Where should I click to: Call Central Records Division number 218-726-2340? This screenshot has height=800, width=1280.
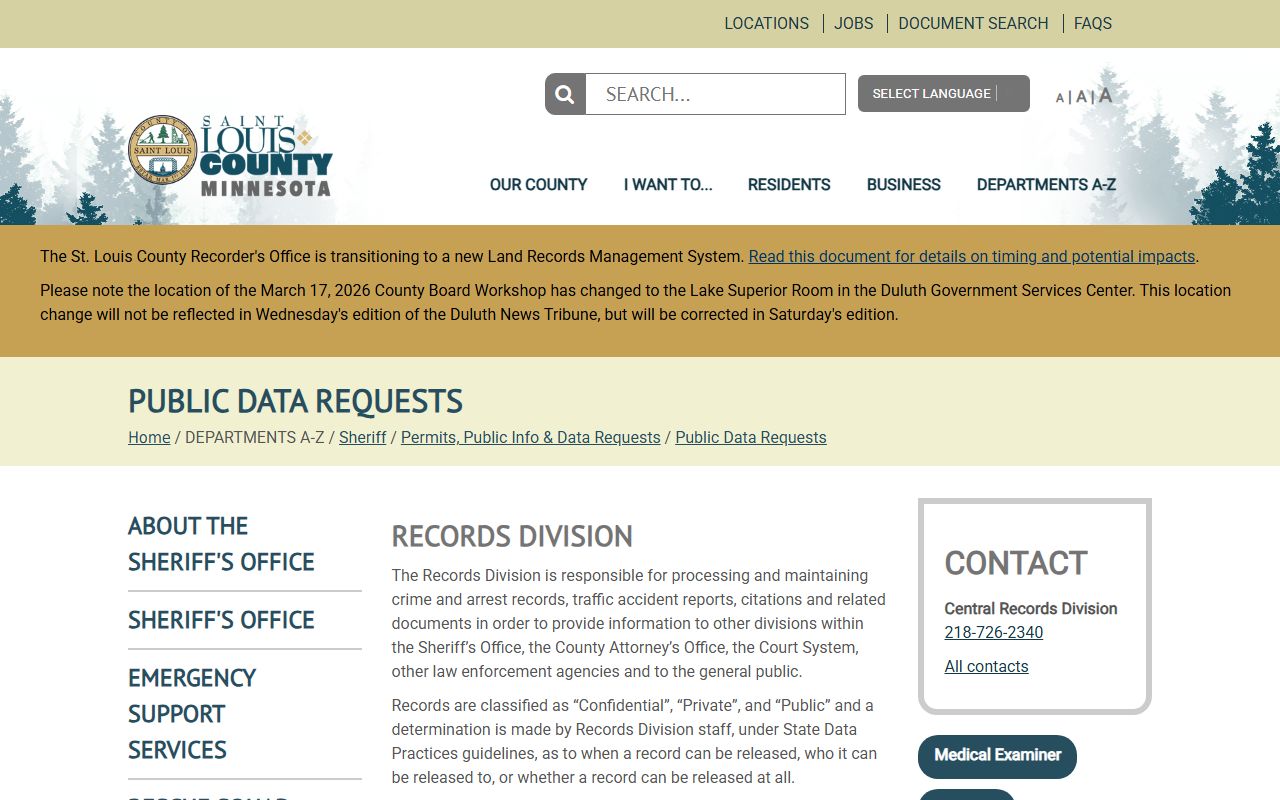click(x=994, y=632)
